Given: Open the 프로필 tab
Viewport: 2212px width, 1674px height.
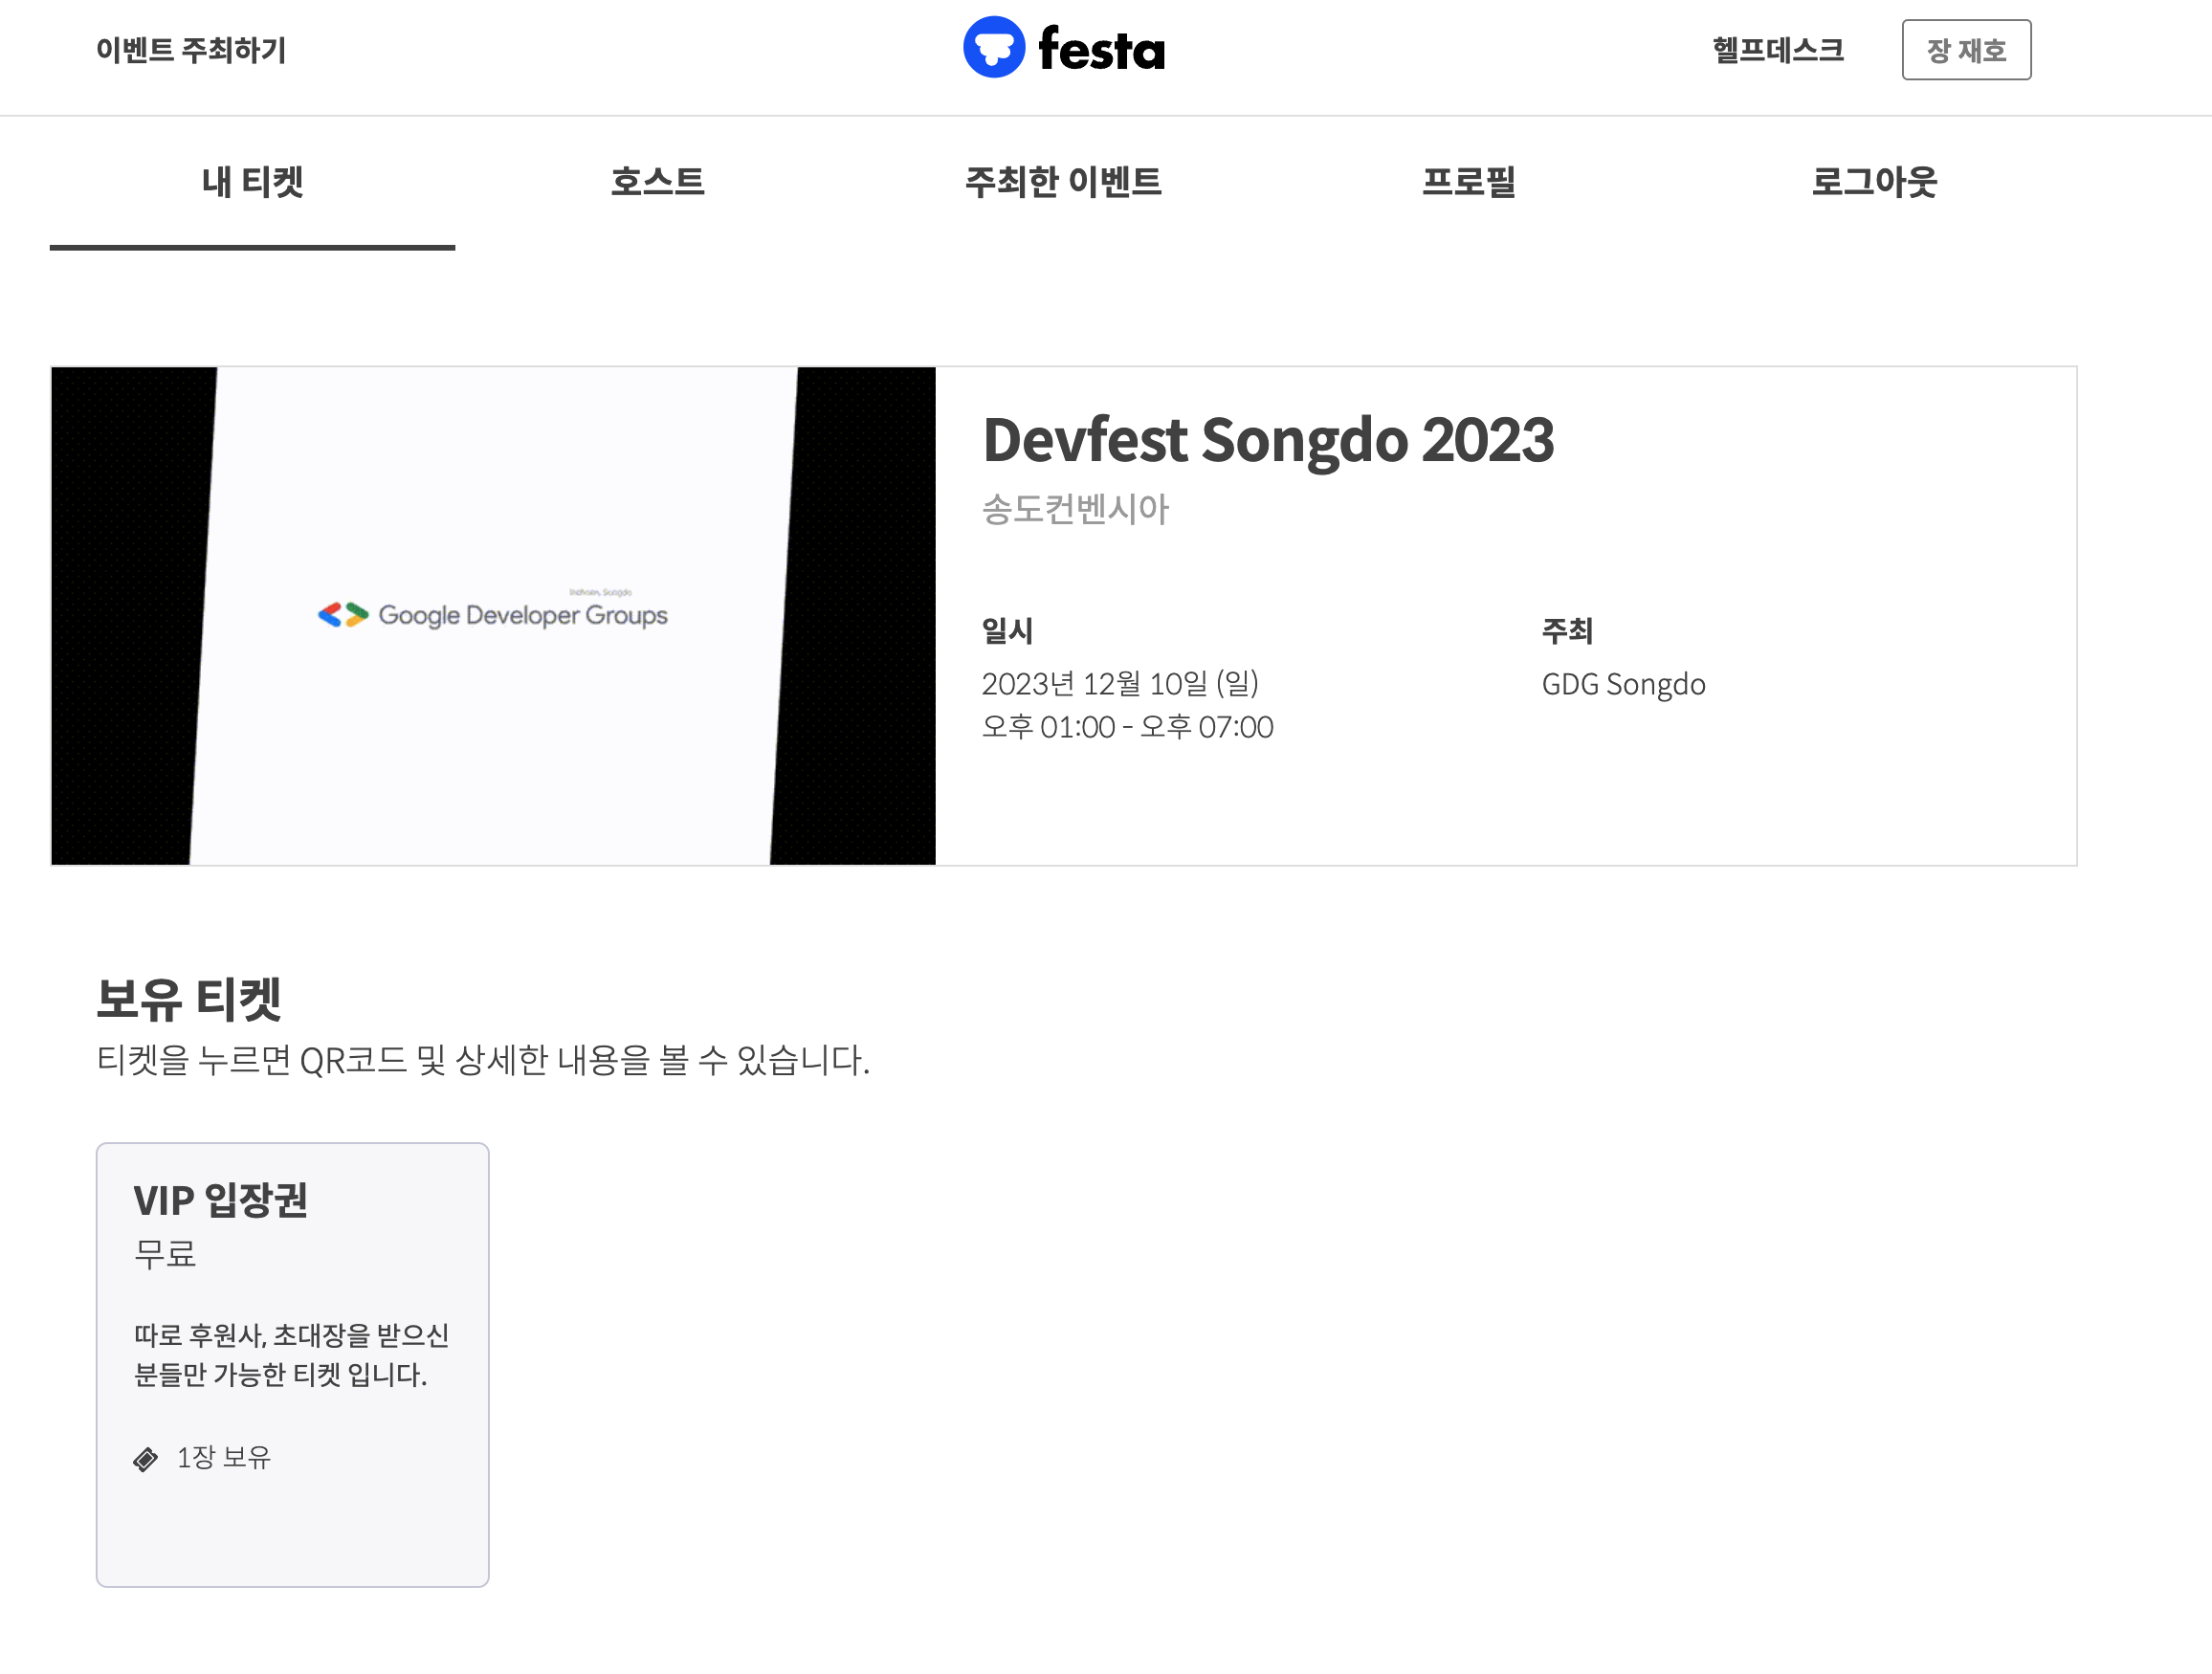Looking at the screenshot, I should (x=1468, y=182).
